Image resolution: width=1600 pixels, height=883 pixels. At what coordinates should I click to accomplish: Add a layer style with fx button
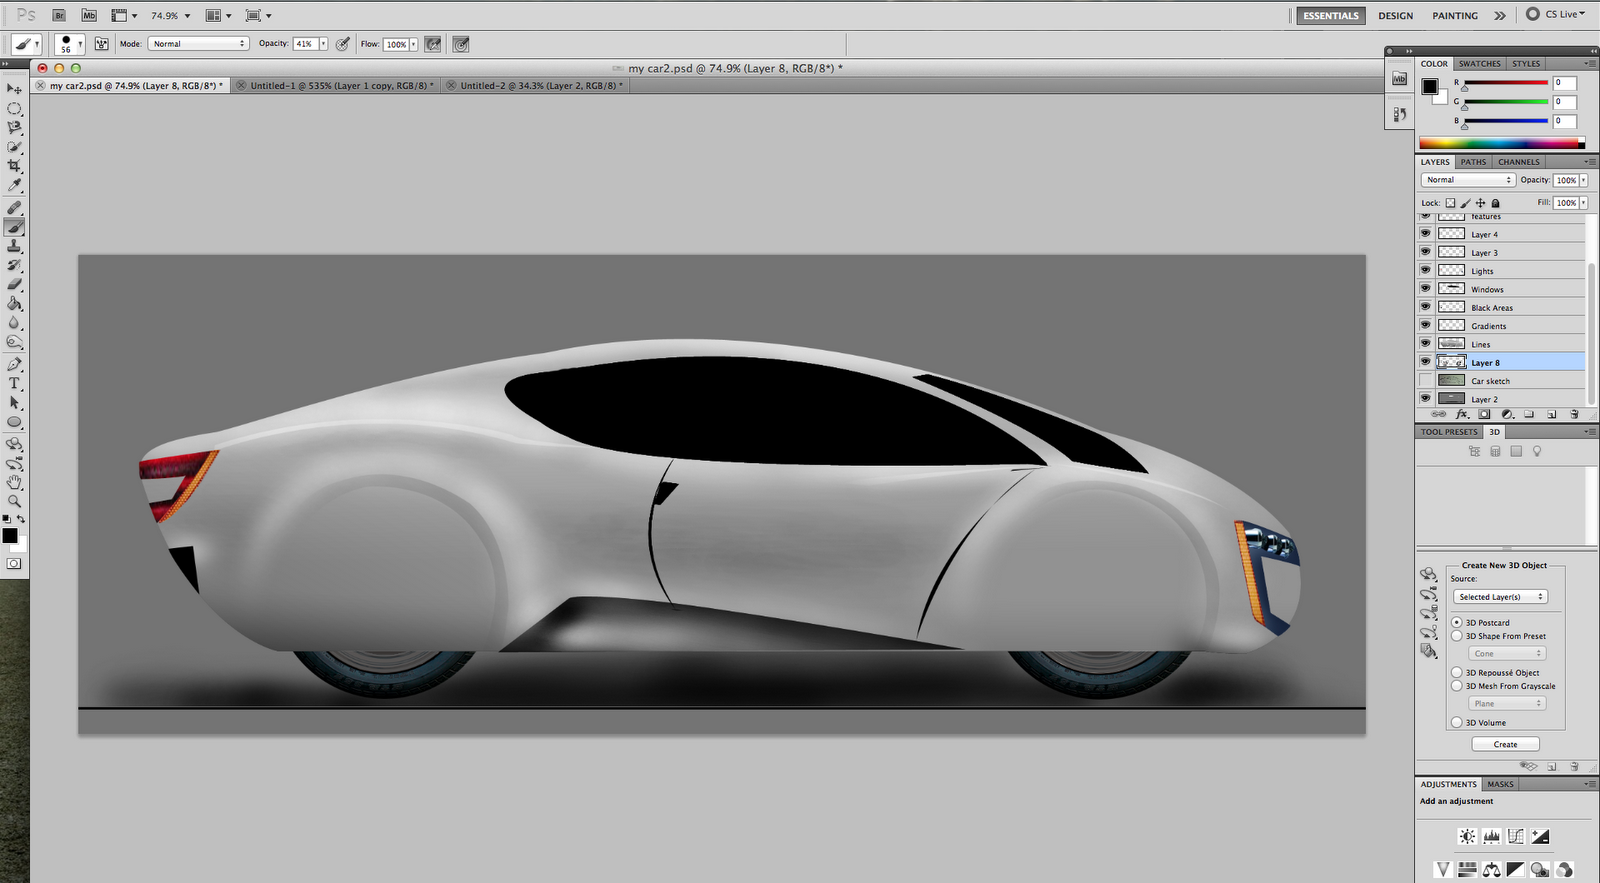click(x=1462, y=414)
